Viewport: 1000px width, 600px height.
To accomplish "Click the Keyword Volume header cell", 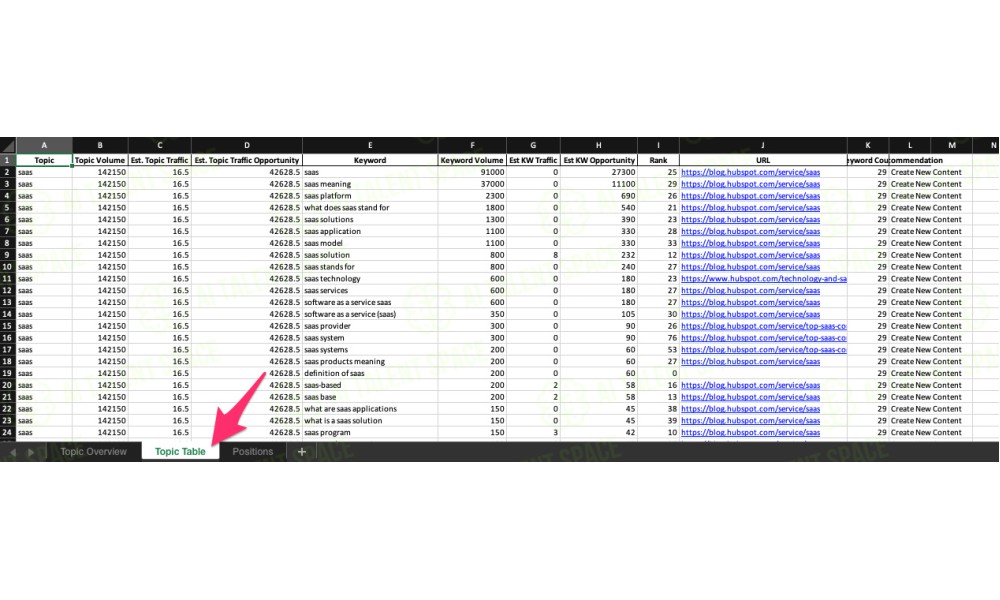I will (472, 160).
